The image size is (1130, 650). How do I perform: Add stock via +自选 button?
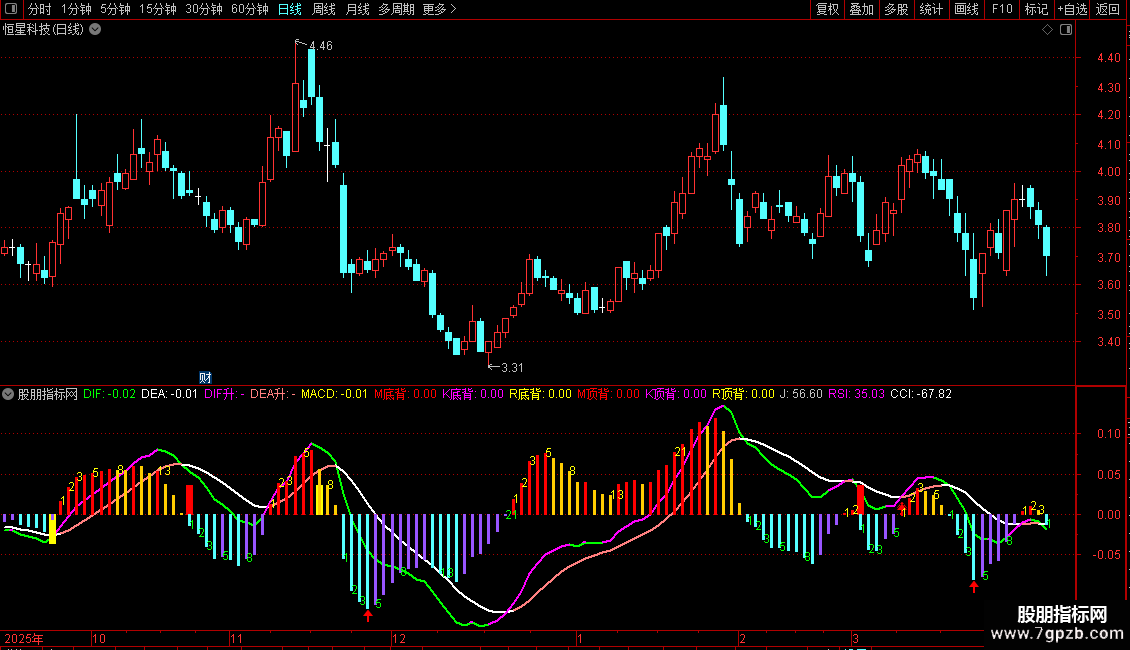point(1072,9)
